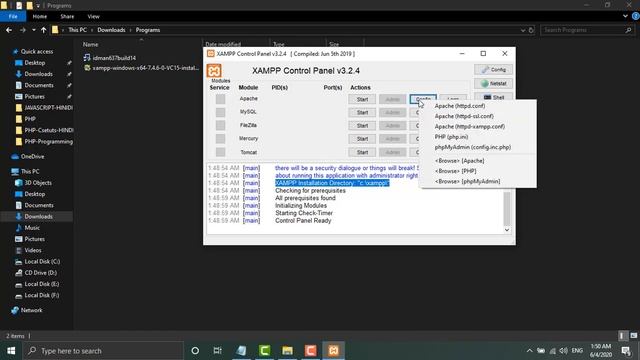Open Music folder in sidebar
Screen dimensions: 640x360
[x=27, y=228]
